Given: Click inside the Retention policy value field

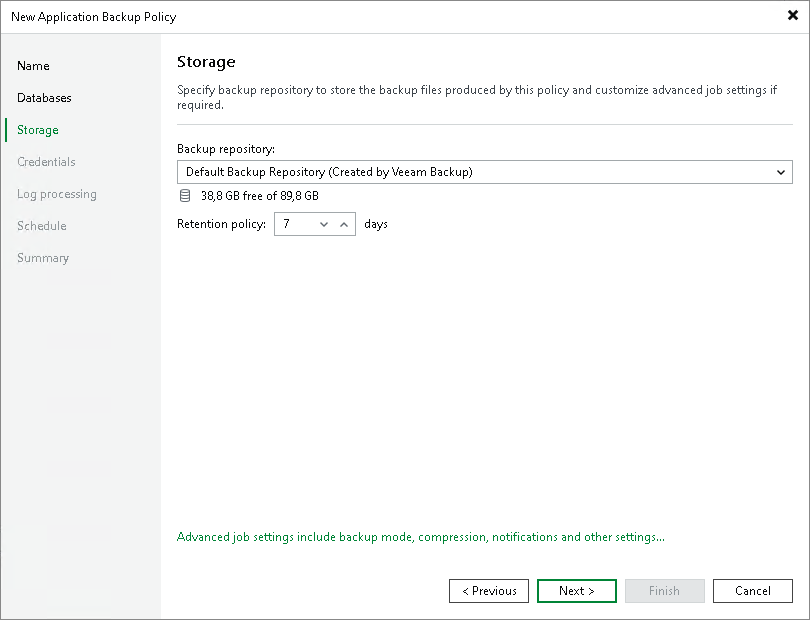Looking at the screenshot, I should click(x=295, y=224).
